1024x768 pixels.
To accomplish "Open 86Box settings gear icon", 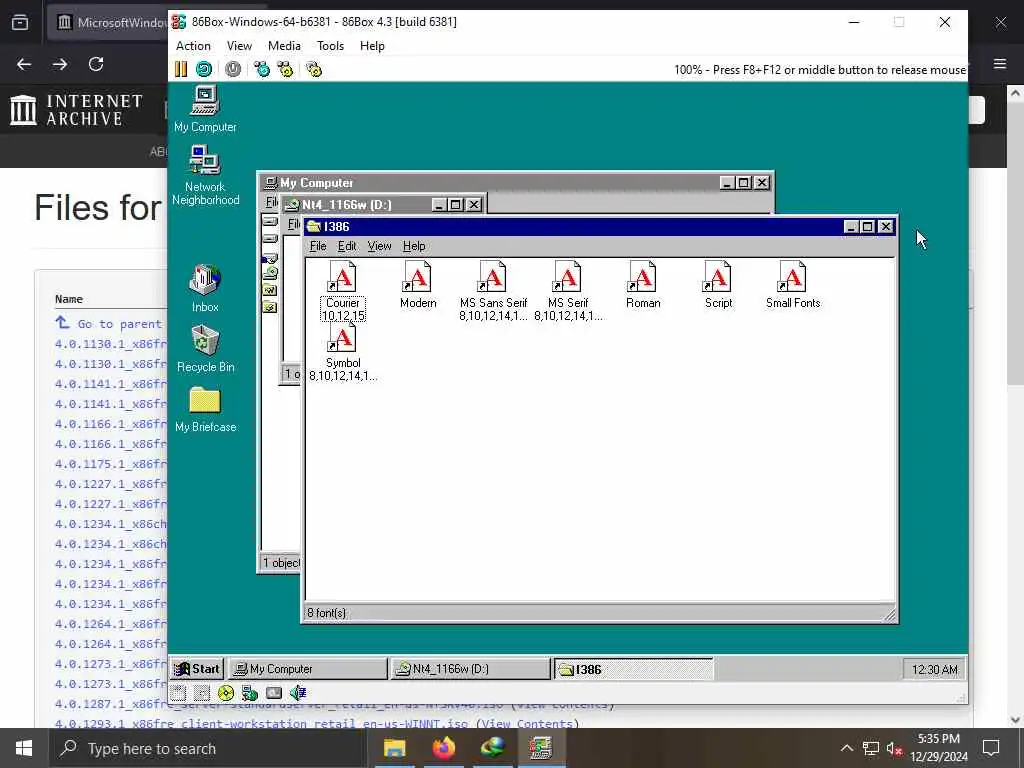I will click(314, 69).
